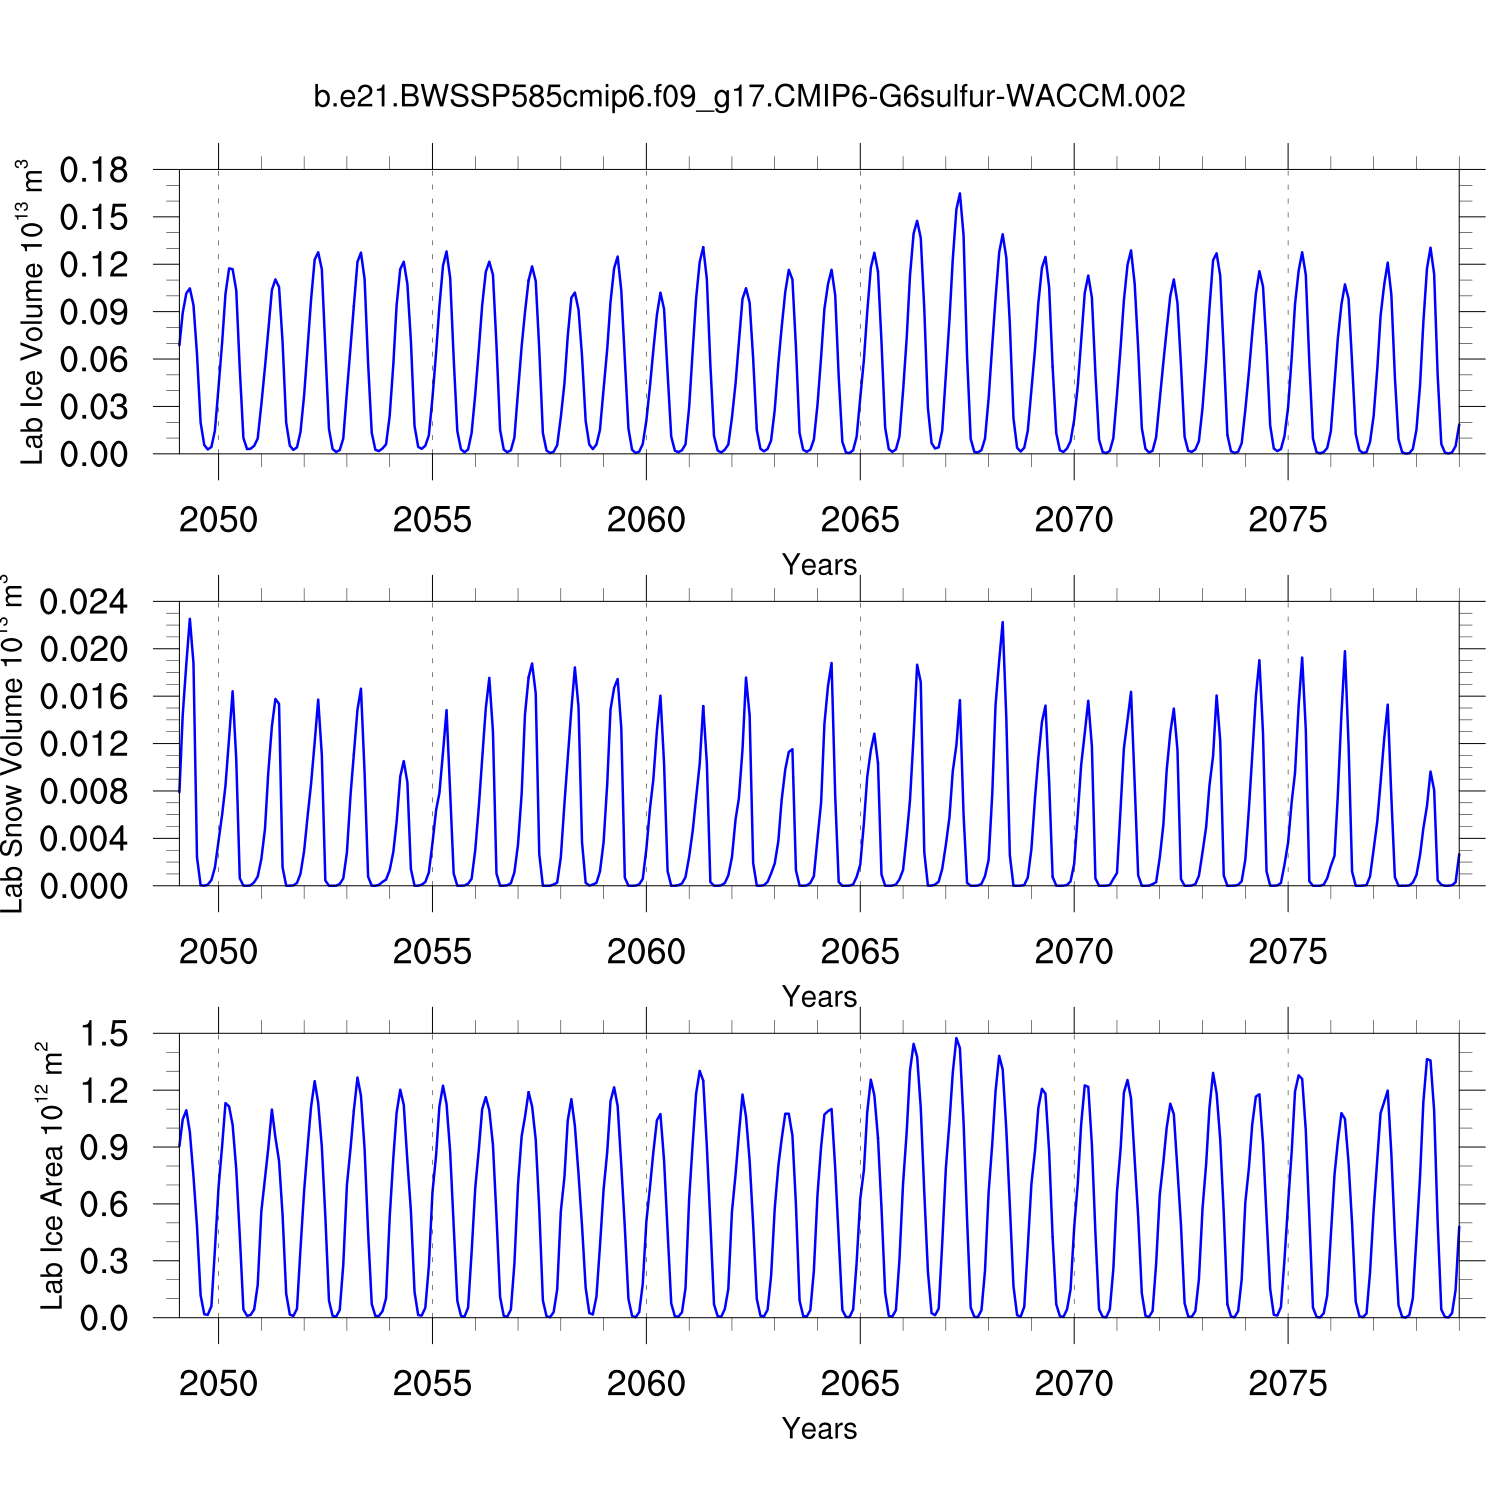Click the 0.18 tick label on ice volume axis
Image resolution: width=1500 pixels, height=1500 pixels.
pos(94,170)
